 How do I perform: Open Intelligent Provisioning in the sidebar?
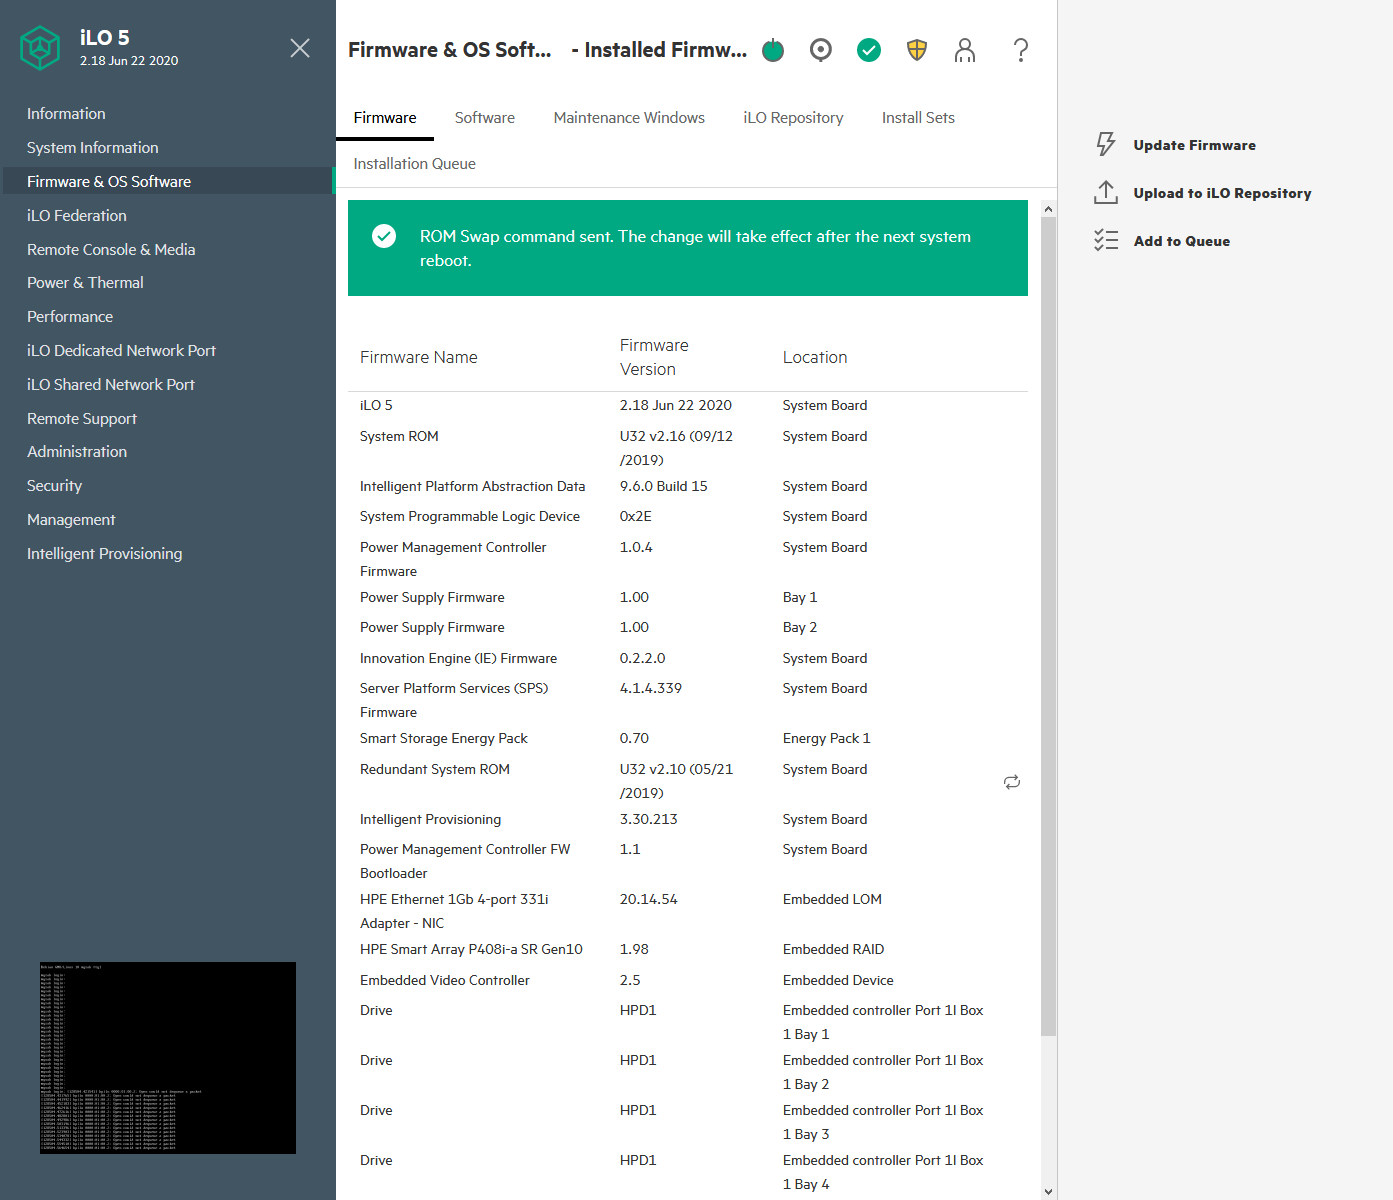pyautogui.click(x=104, y=554)
